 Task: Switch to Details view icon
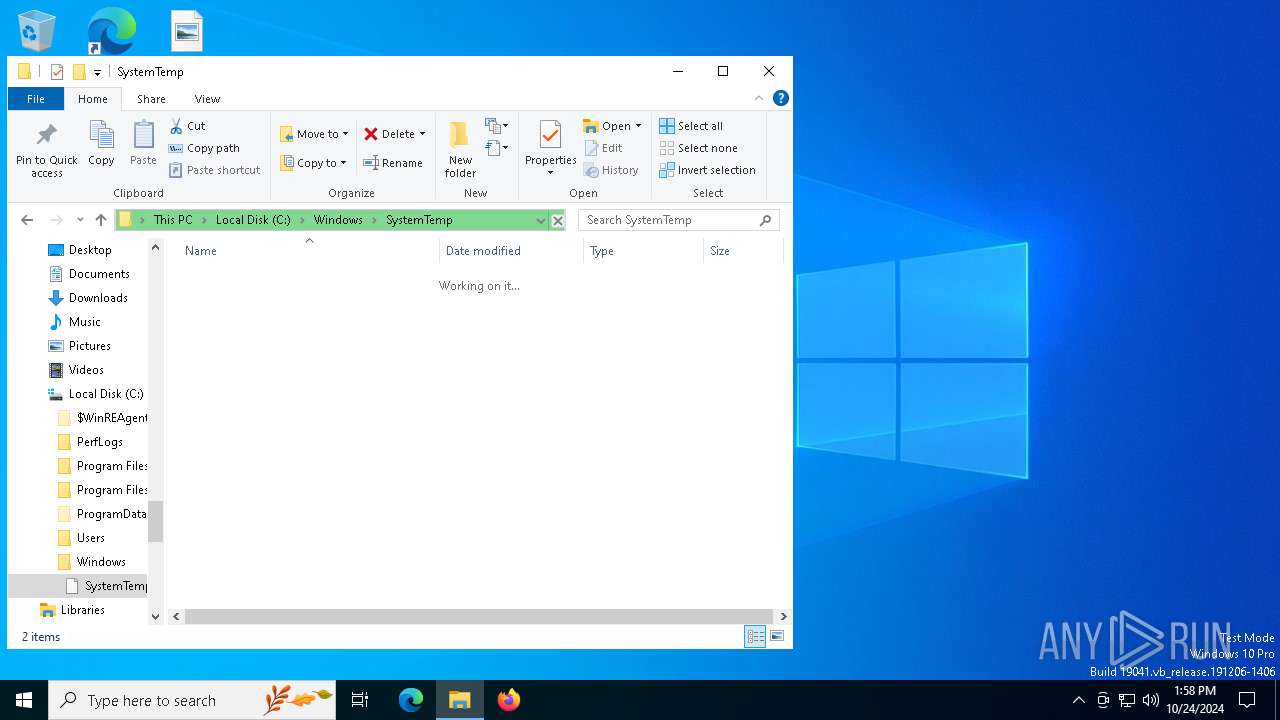[x=755, y=636]
